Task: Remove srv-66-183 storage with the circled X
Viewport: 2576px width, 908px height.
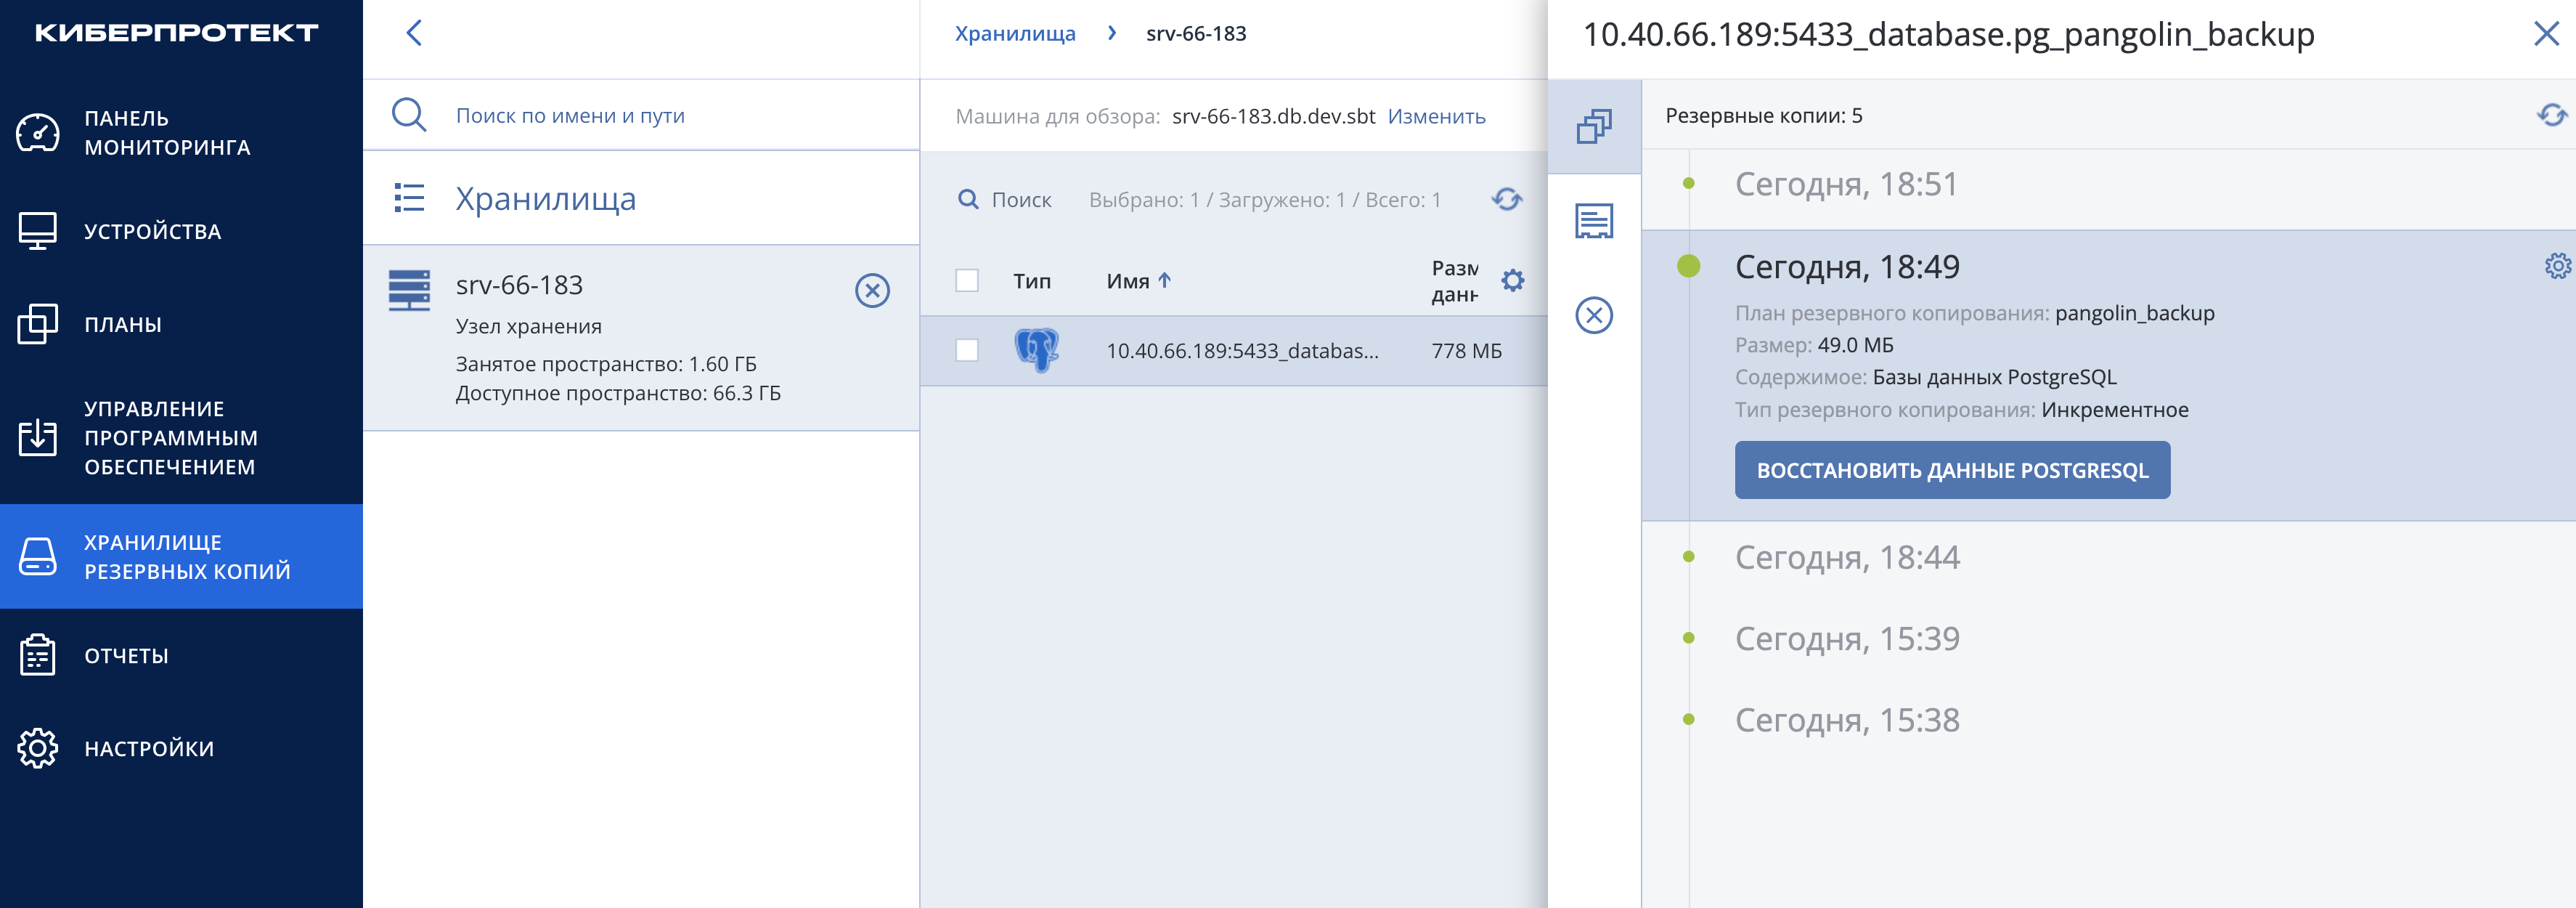Action: pos(872,290)
